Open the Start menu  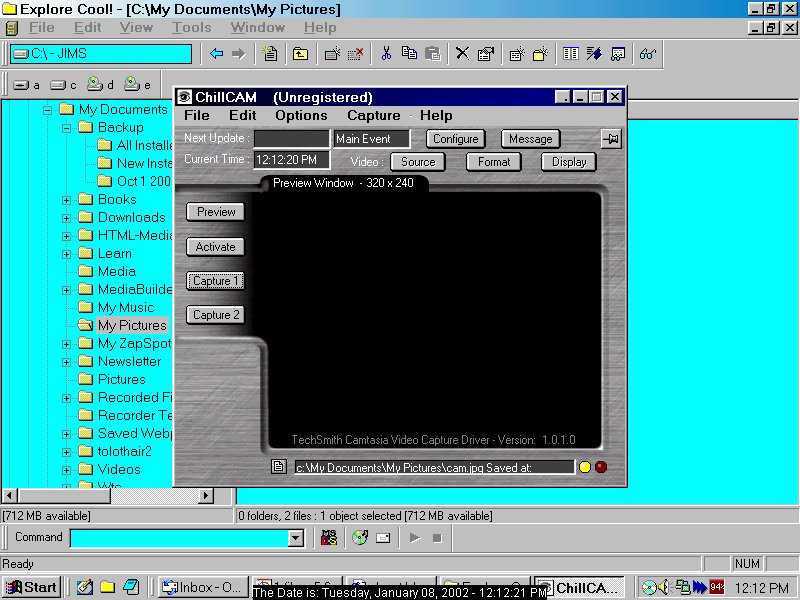pos(31,587)
